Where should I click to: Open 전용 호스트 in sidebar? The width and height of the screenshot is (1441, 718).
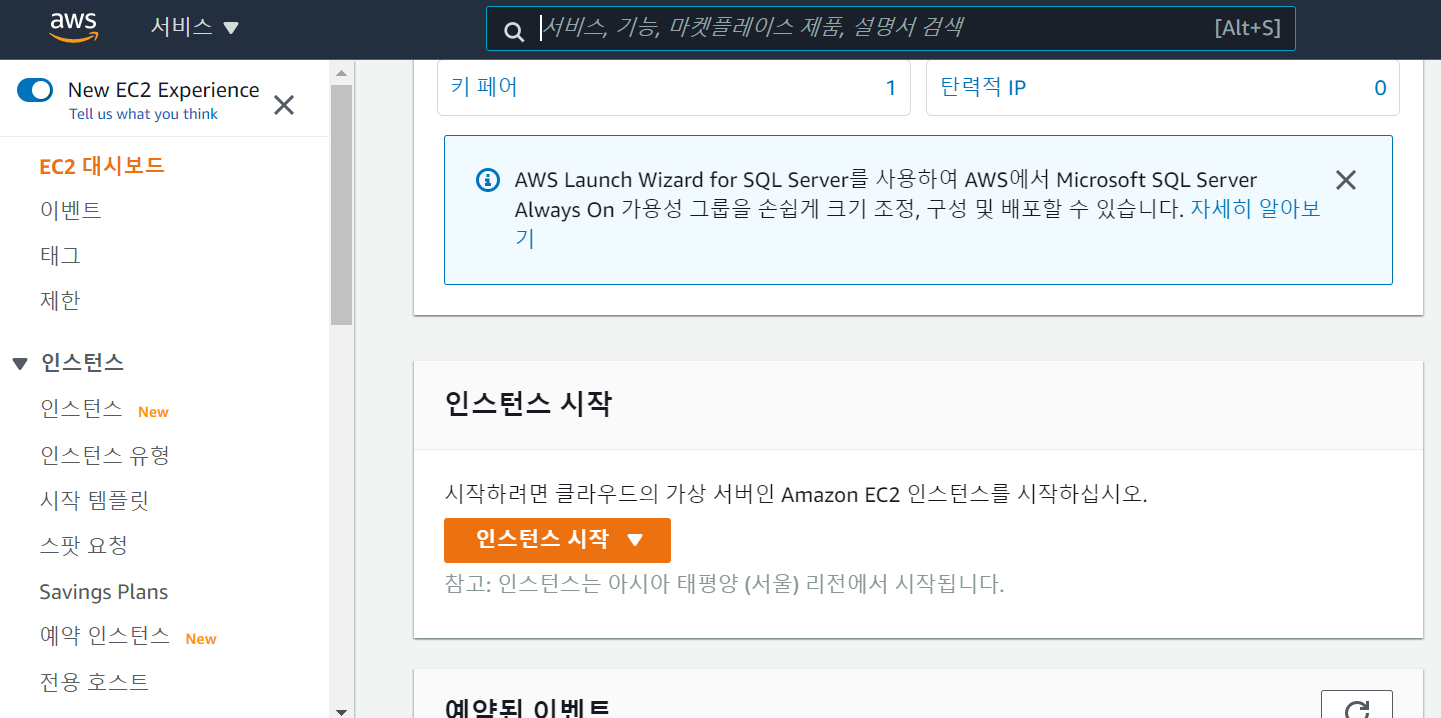94,683
